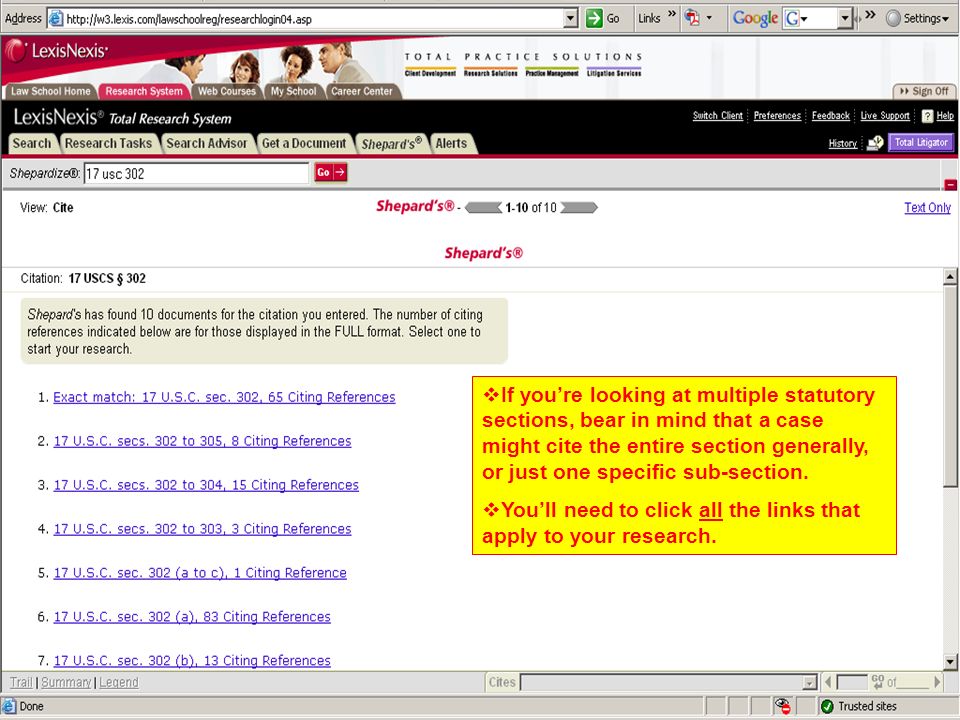Select the Get a Document tab
This screenshot has width=960, height=720.
(304, 143)
